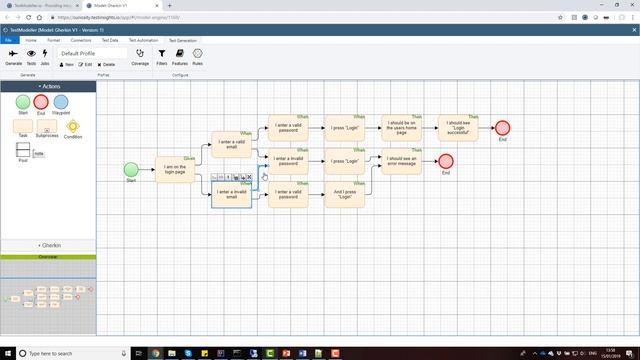The image size is (640, 360).
Task: Open Task View on the taskbar
Action: [x=139, y=353]
